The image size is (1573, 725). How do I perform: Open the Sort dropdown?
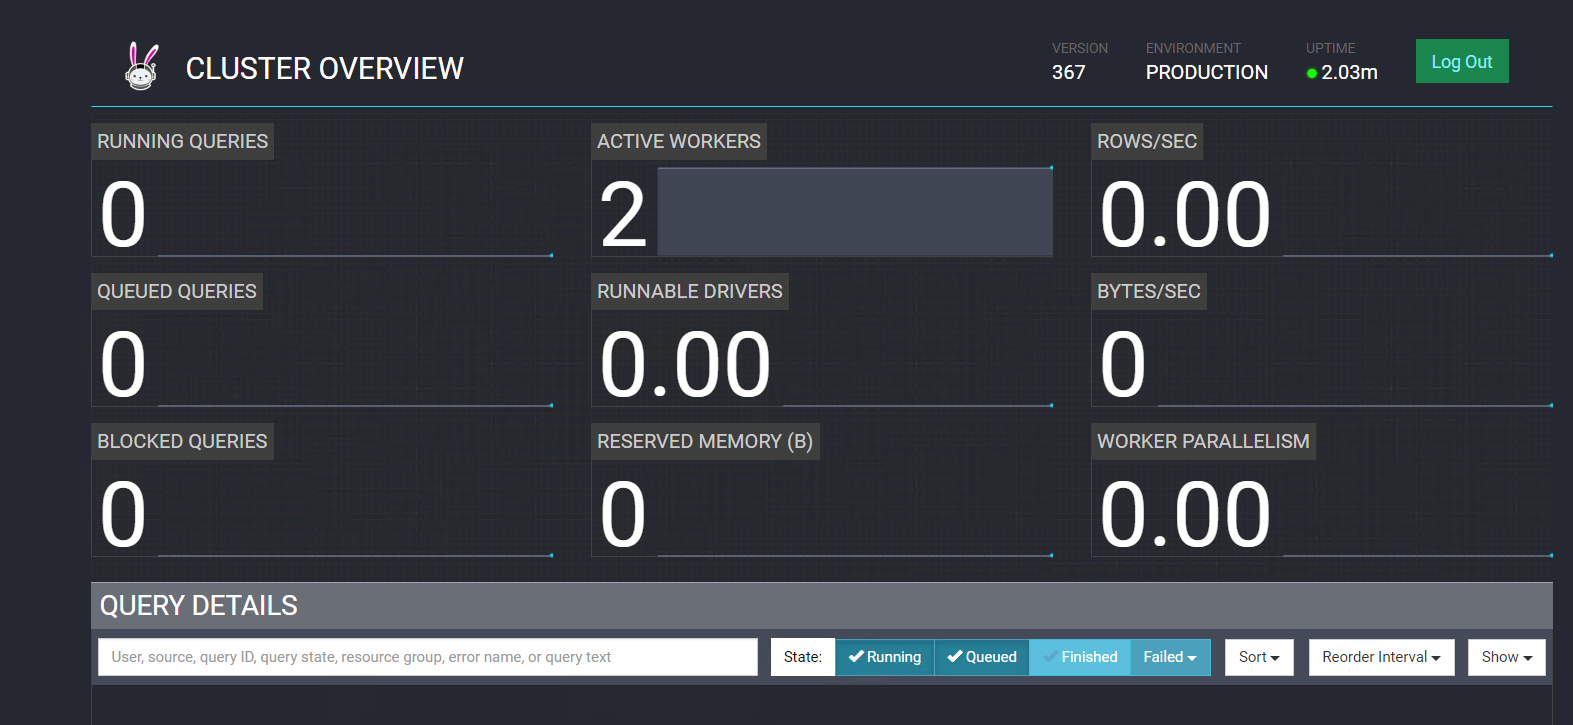(x=1258, y=657)
